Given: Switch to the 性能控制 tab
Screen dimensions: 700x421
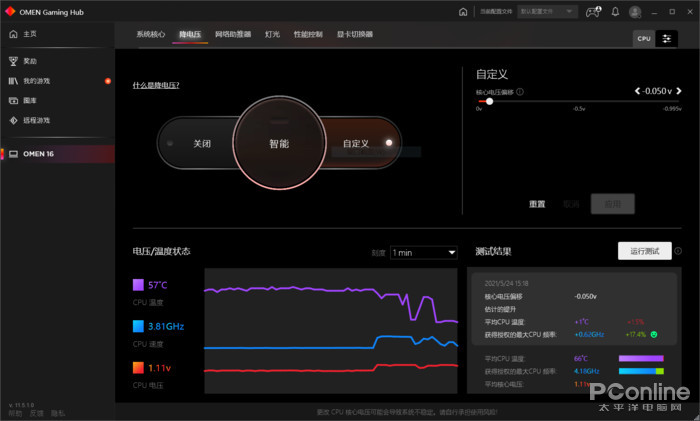Looking at the screenshot, I should [x=308, y=34].
